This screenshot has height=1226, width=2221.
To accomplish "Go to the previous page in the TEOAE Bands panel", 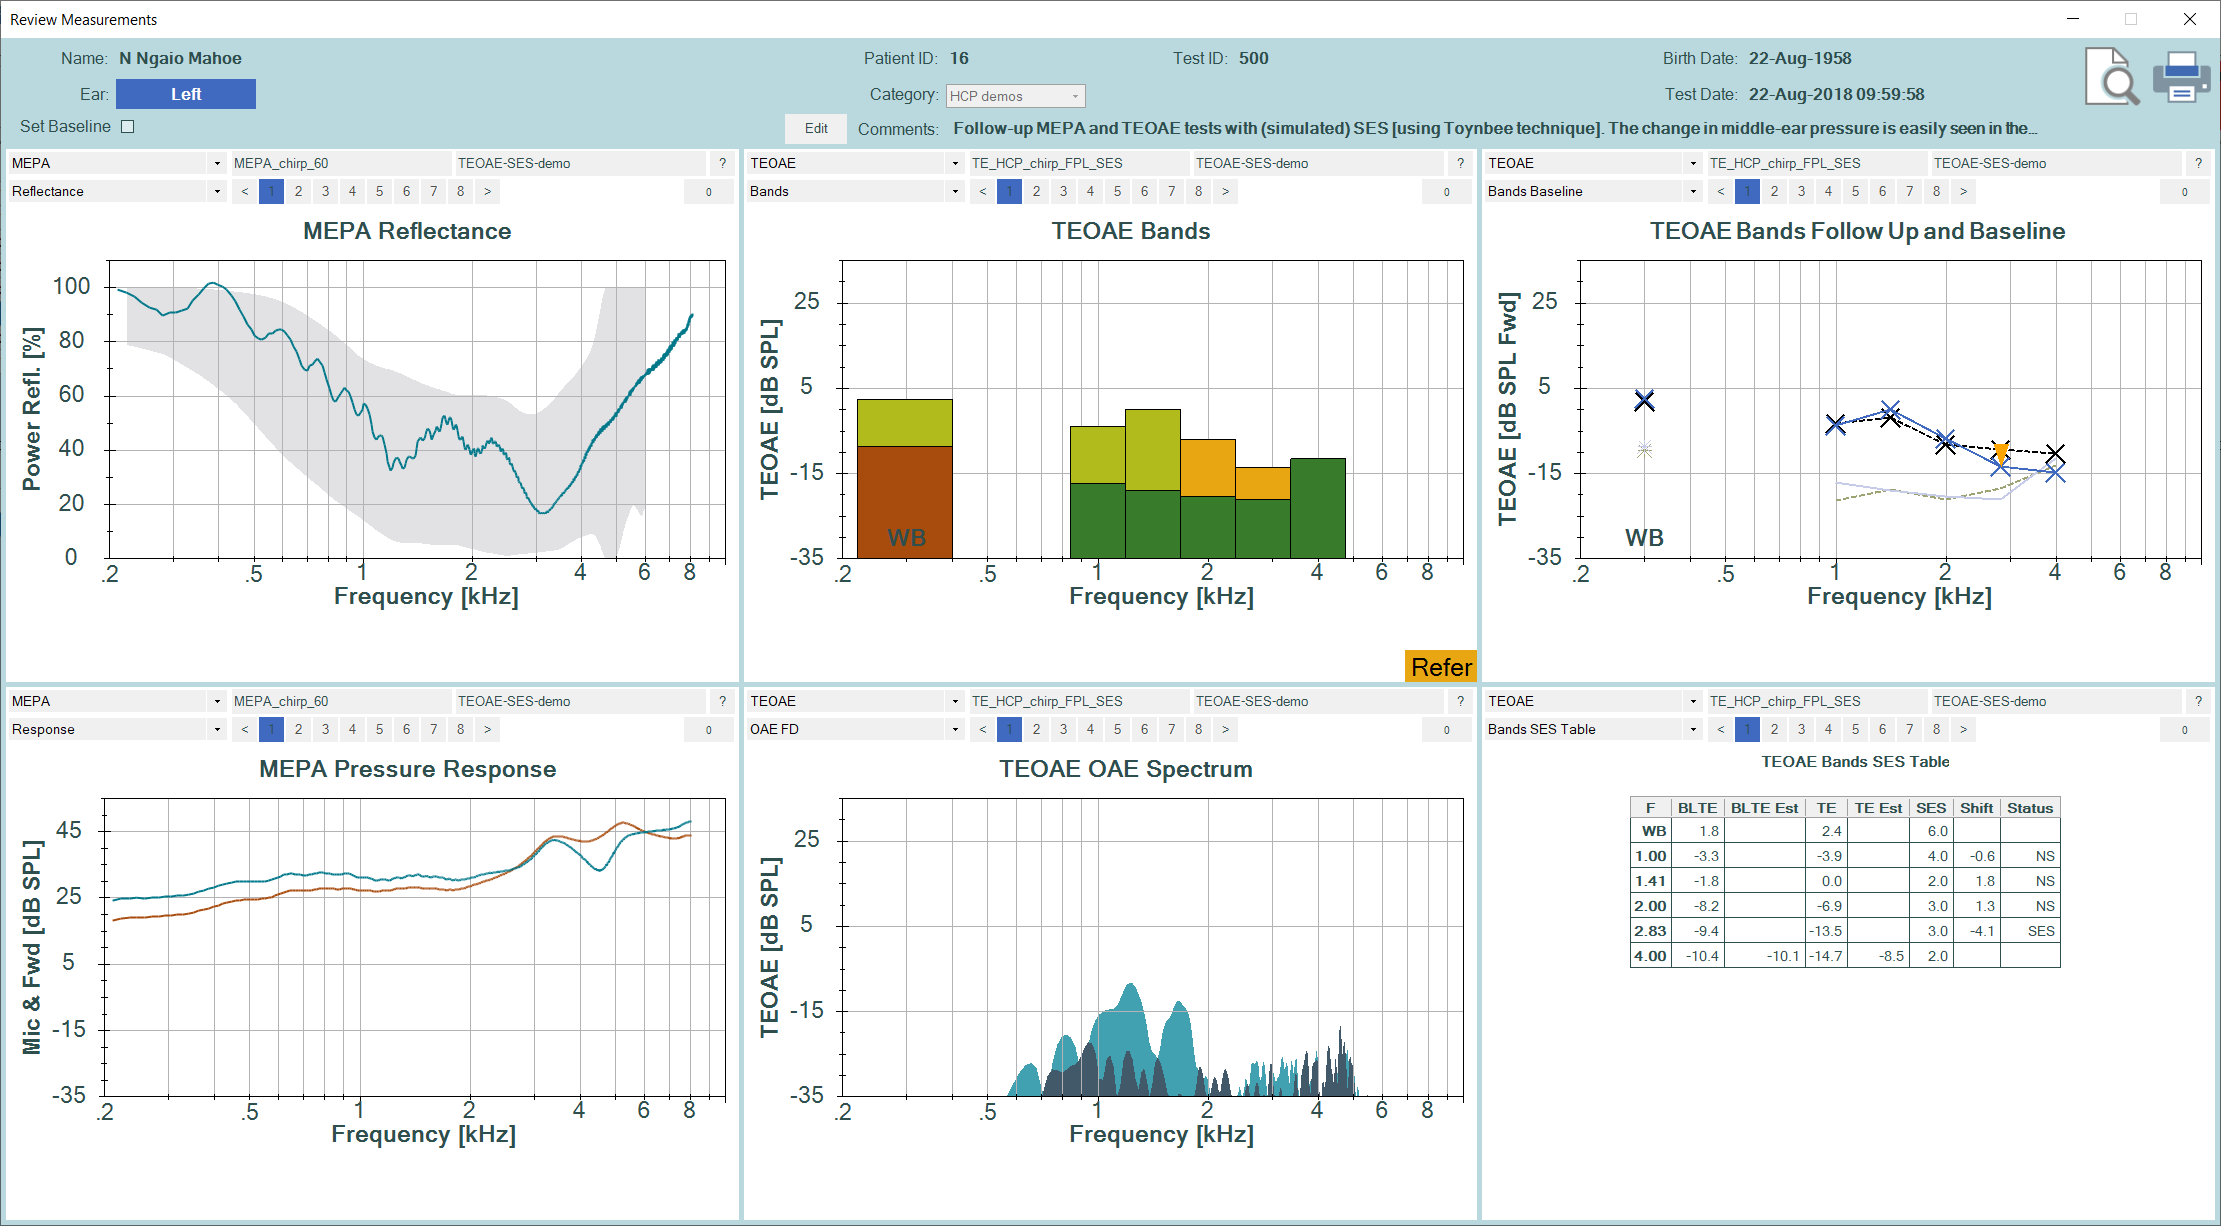I will (982, 191).
